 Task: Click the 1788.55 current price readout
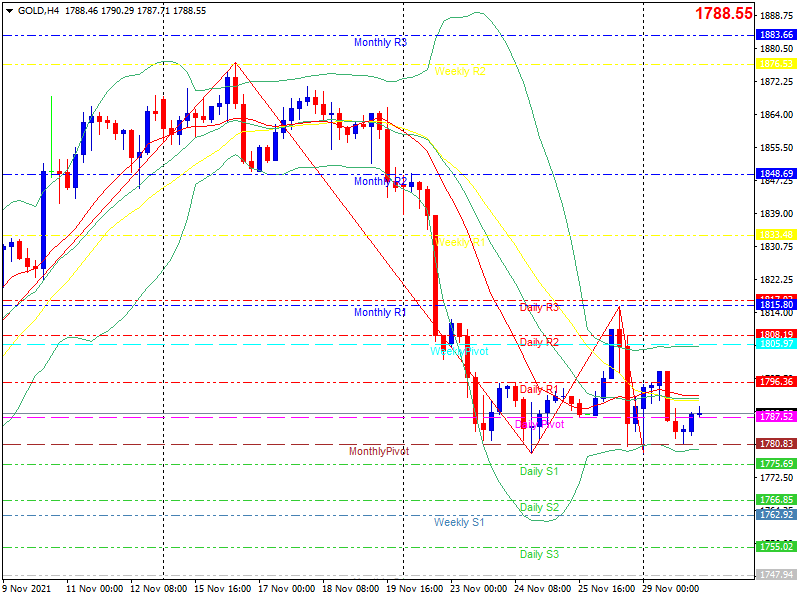(724, 13)
